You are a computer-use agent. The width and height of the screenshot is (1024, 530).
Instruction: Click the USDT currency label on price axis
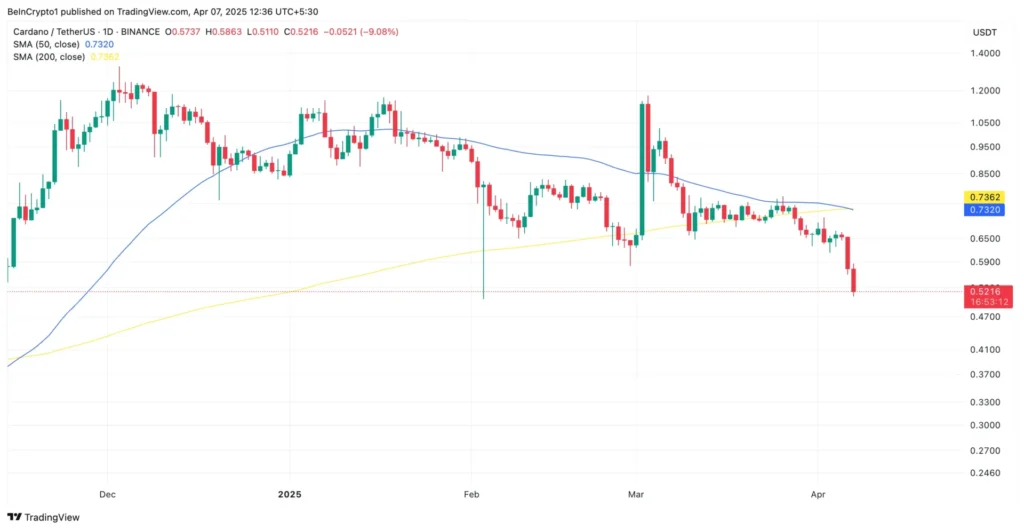[984, 33]
